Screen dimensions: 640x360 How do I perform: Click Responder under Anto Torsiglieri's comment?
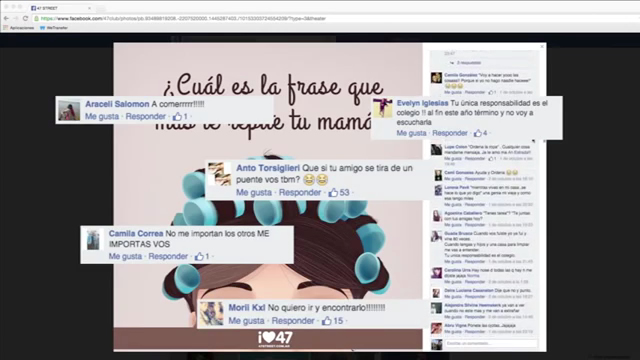pyautogui.click(x=299, y=192)
